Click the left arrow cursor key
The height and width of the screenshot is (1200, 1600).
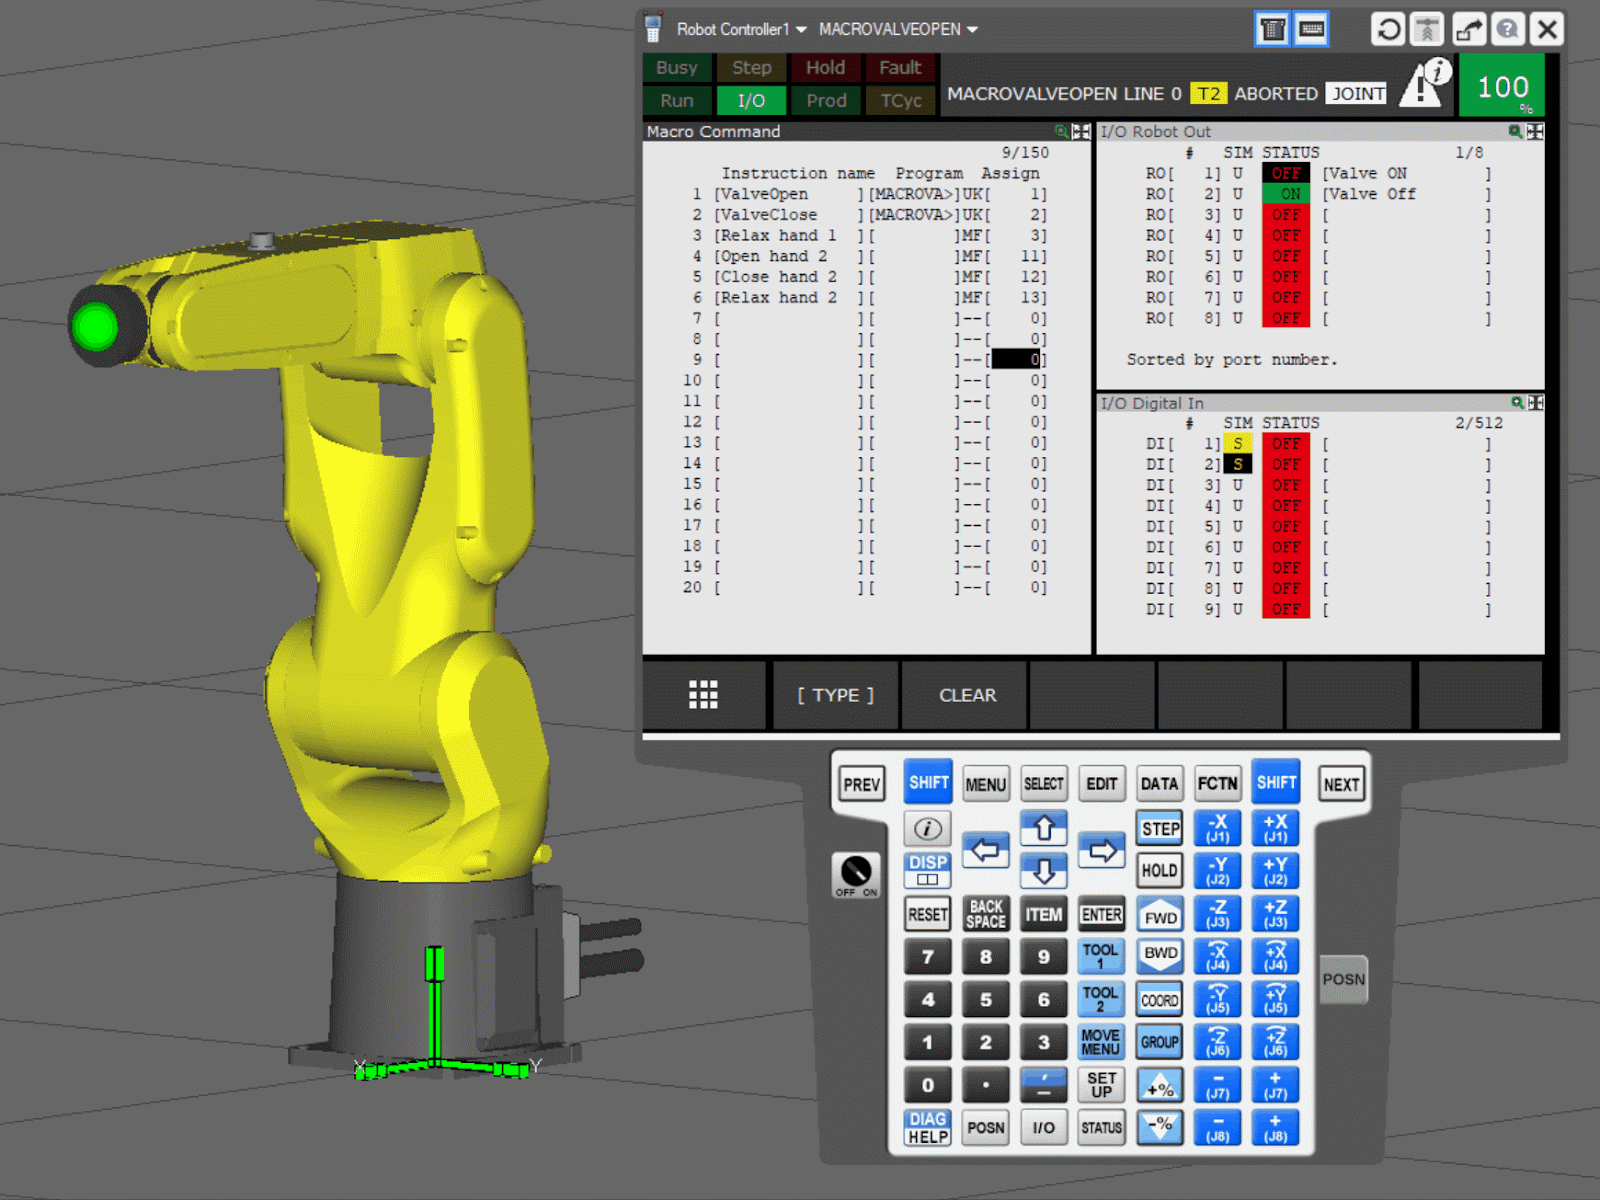[985, 851]
